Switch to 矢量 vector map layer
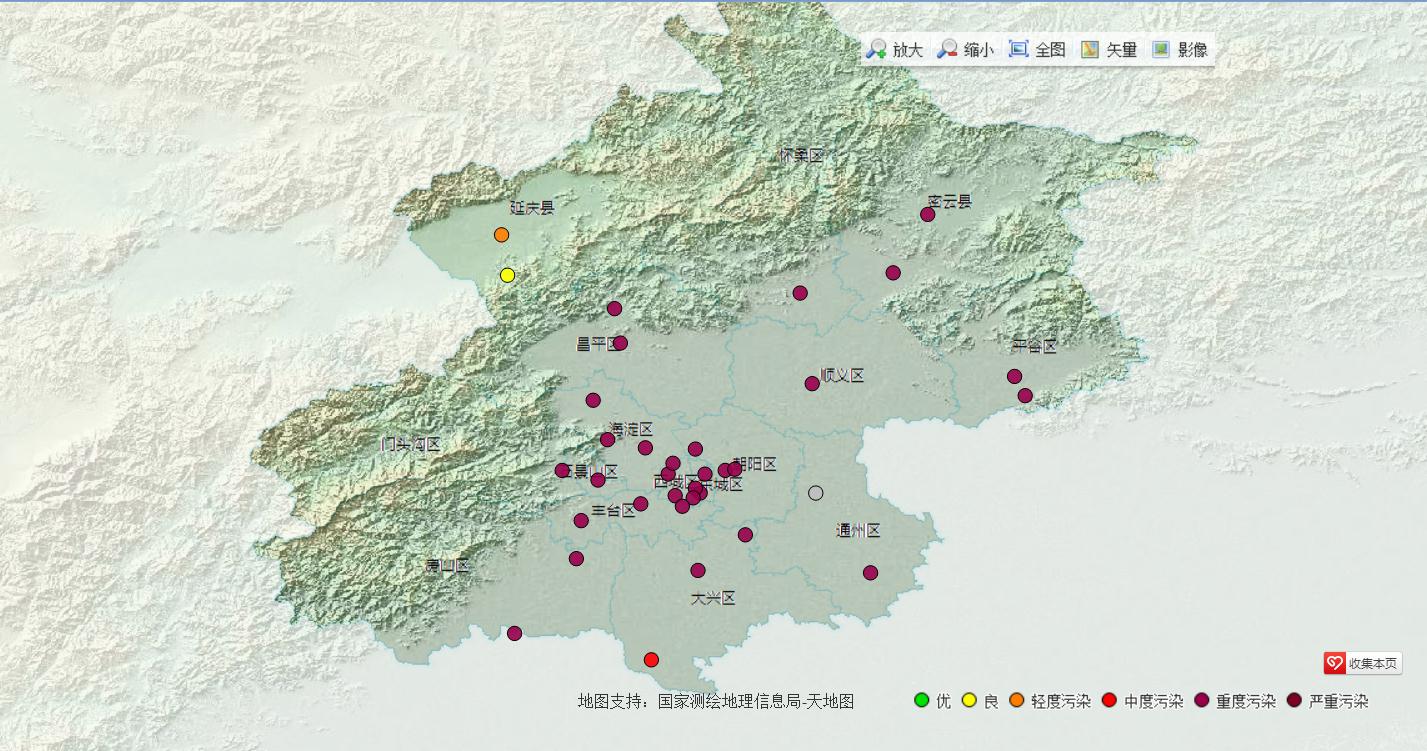The width and height of the screenshot is (1427, 751). tap(1090, 49)
